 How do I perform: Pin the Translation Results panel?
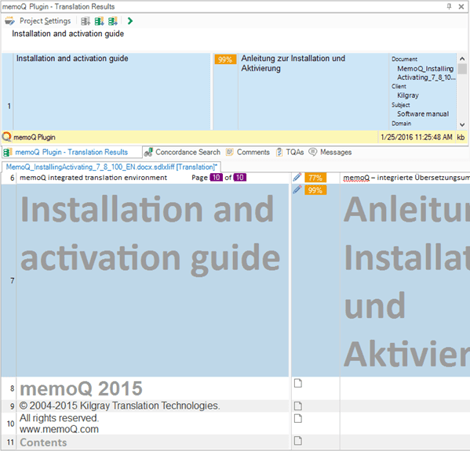click(449, 6)
